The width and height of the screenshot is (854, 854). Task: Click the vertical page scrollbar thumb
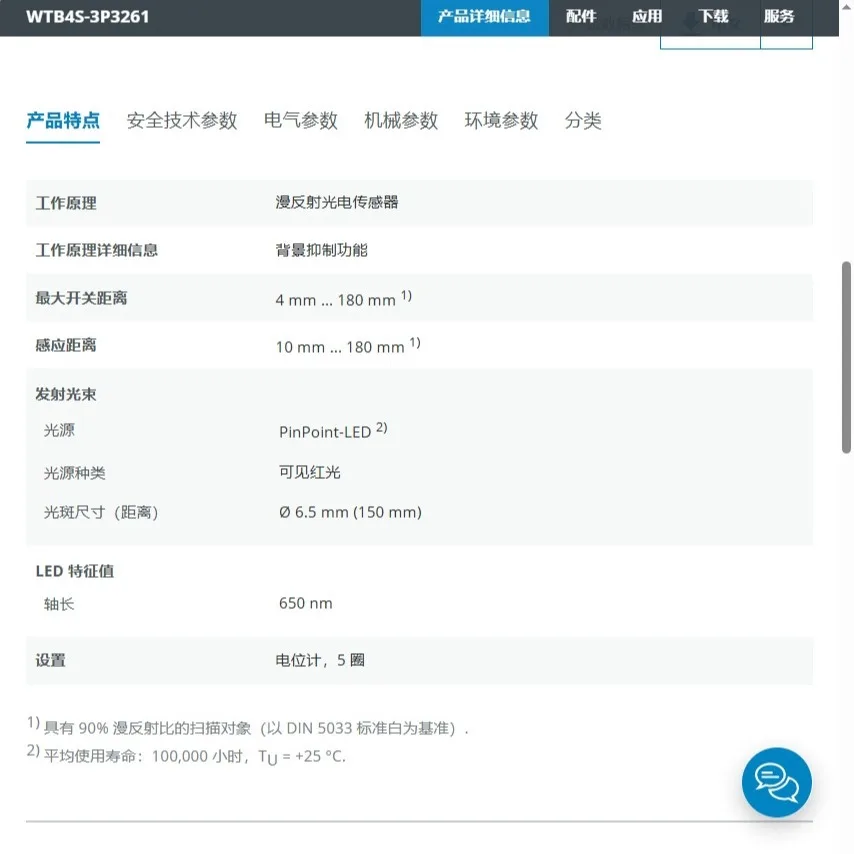pyautogui.click(x=846, y=357)
